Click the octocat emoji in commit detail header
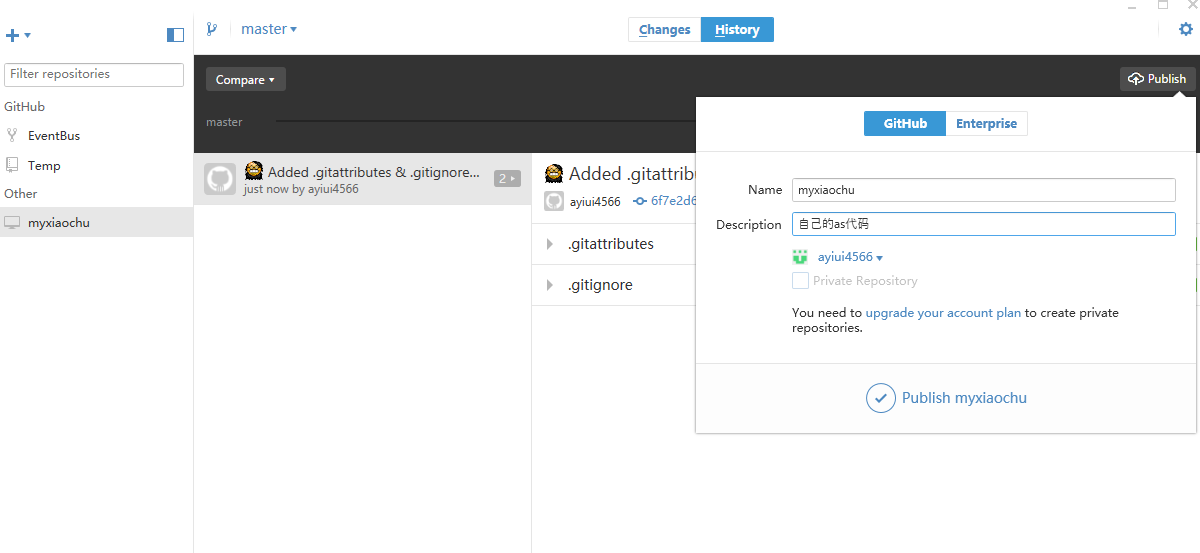This screenshot has height=553, width=1200. pos(554,172)
